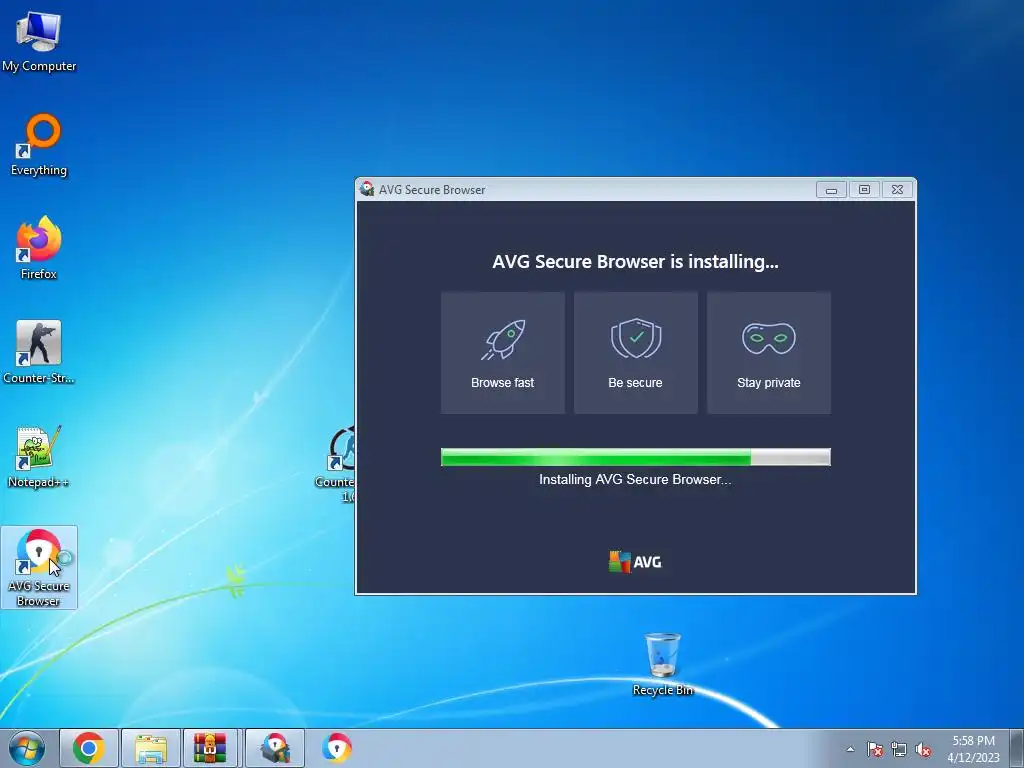Viewport: 1024px width, 768px height.
Task: Open the Action Center flag icon
Action: coord(875,749)
